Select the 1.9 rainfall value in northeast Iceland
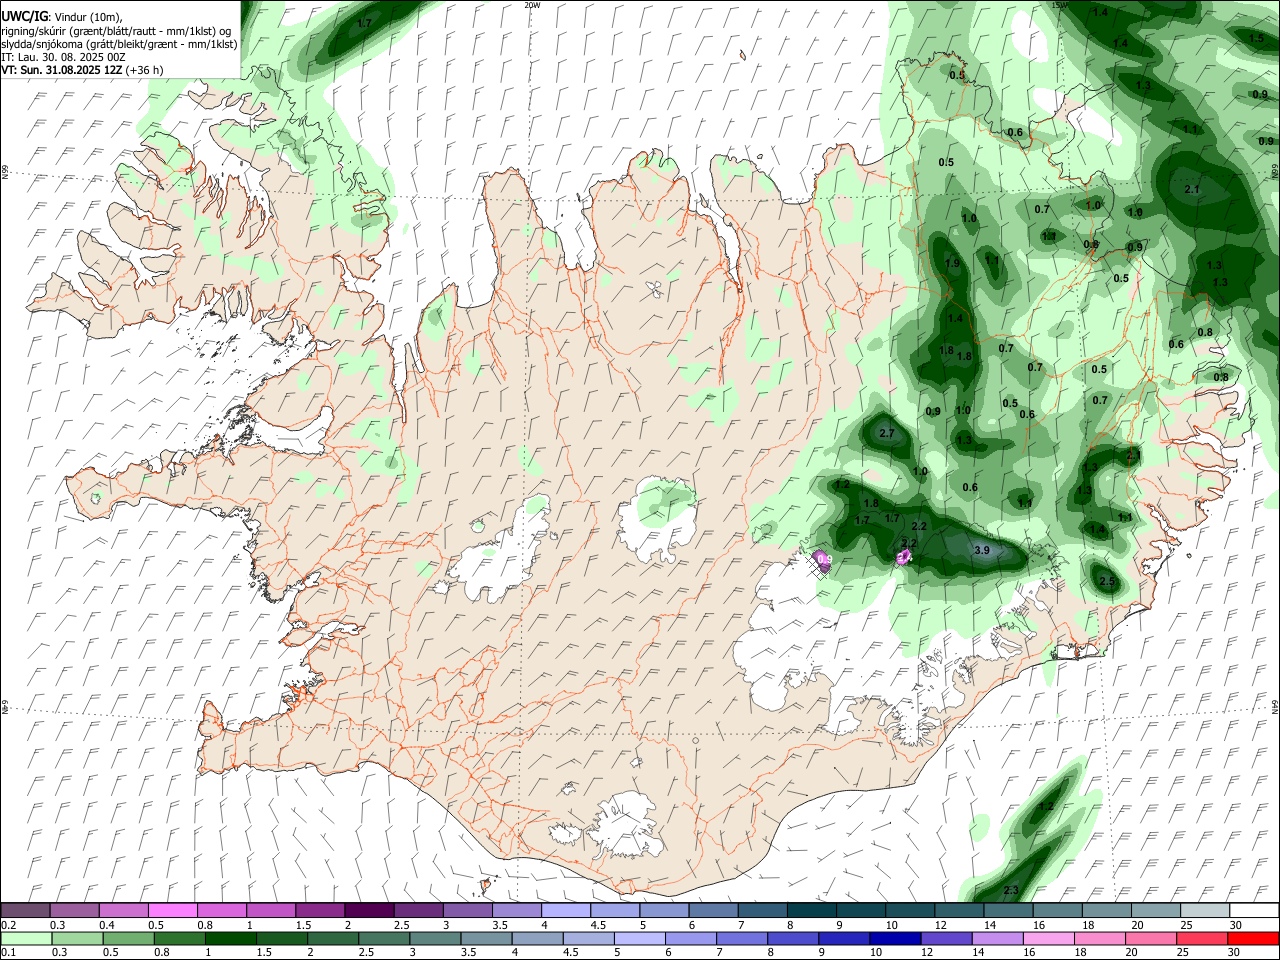 [952, 263]
